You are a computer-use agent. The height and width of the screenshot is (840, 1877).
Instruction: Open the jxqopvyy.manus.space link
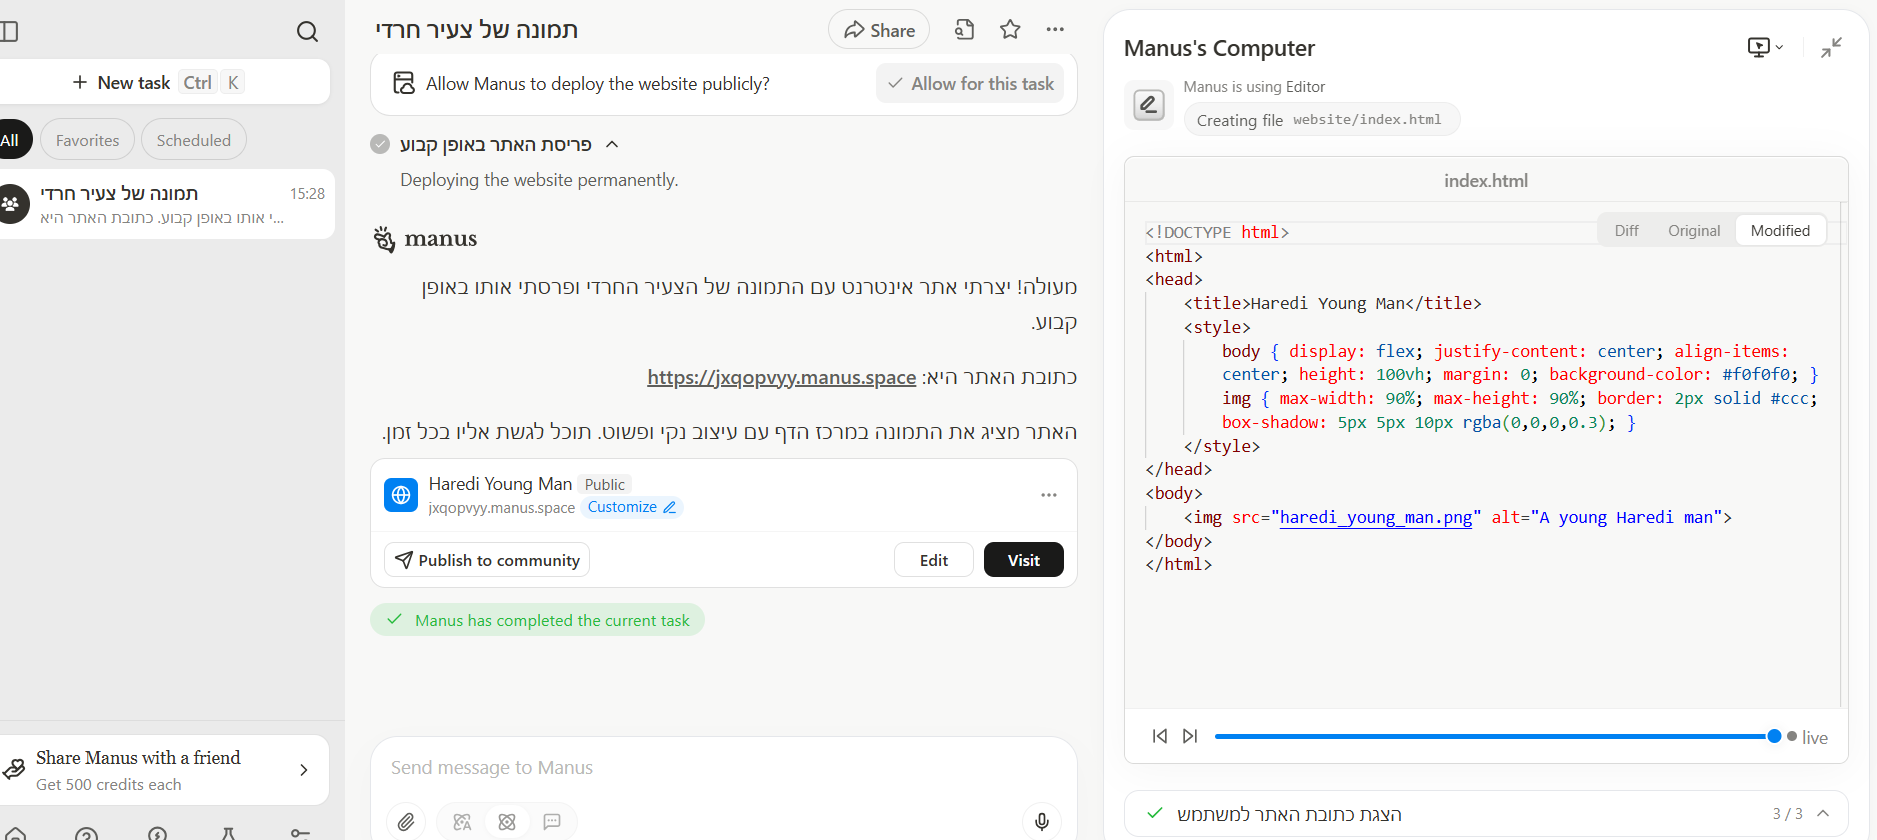(781, 378)
